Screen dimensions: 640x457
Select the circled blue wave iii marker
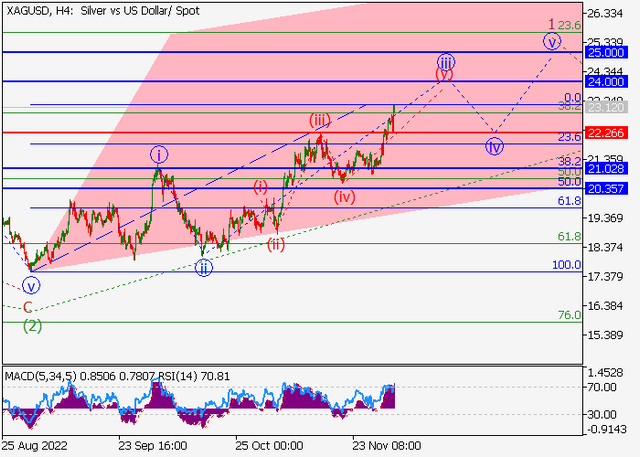point(446,62)
